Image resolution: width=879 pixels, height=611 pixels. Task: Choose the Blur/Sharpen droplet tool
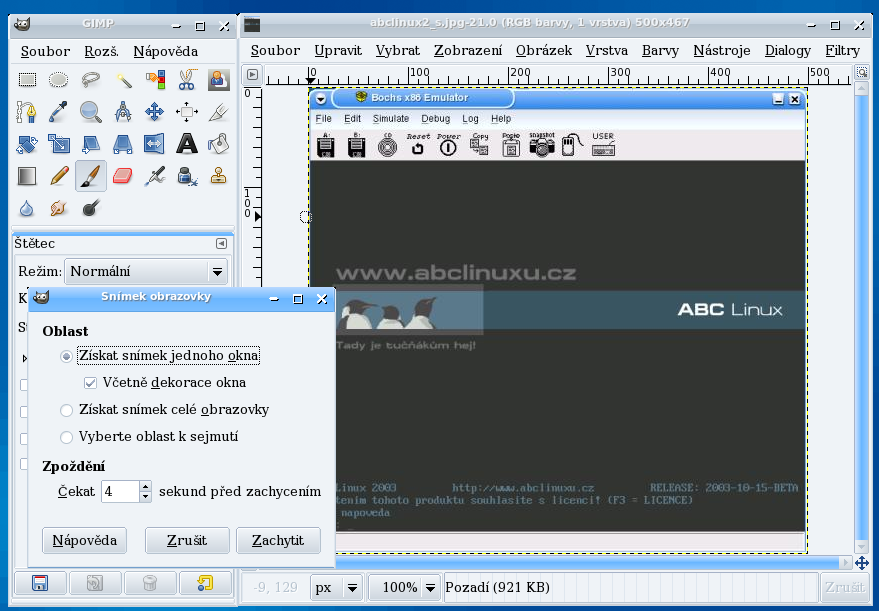coord(27,209)
